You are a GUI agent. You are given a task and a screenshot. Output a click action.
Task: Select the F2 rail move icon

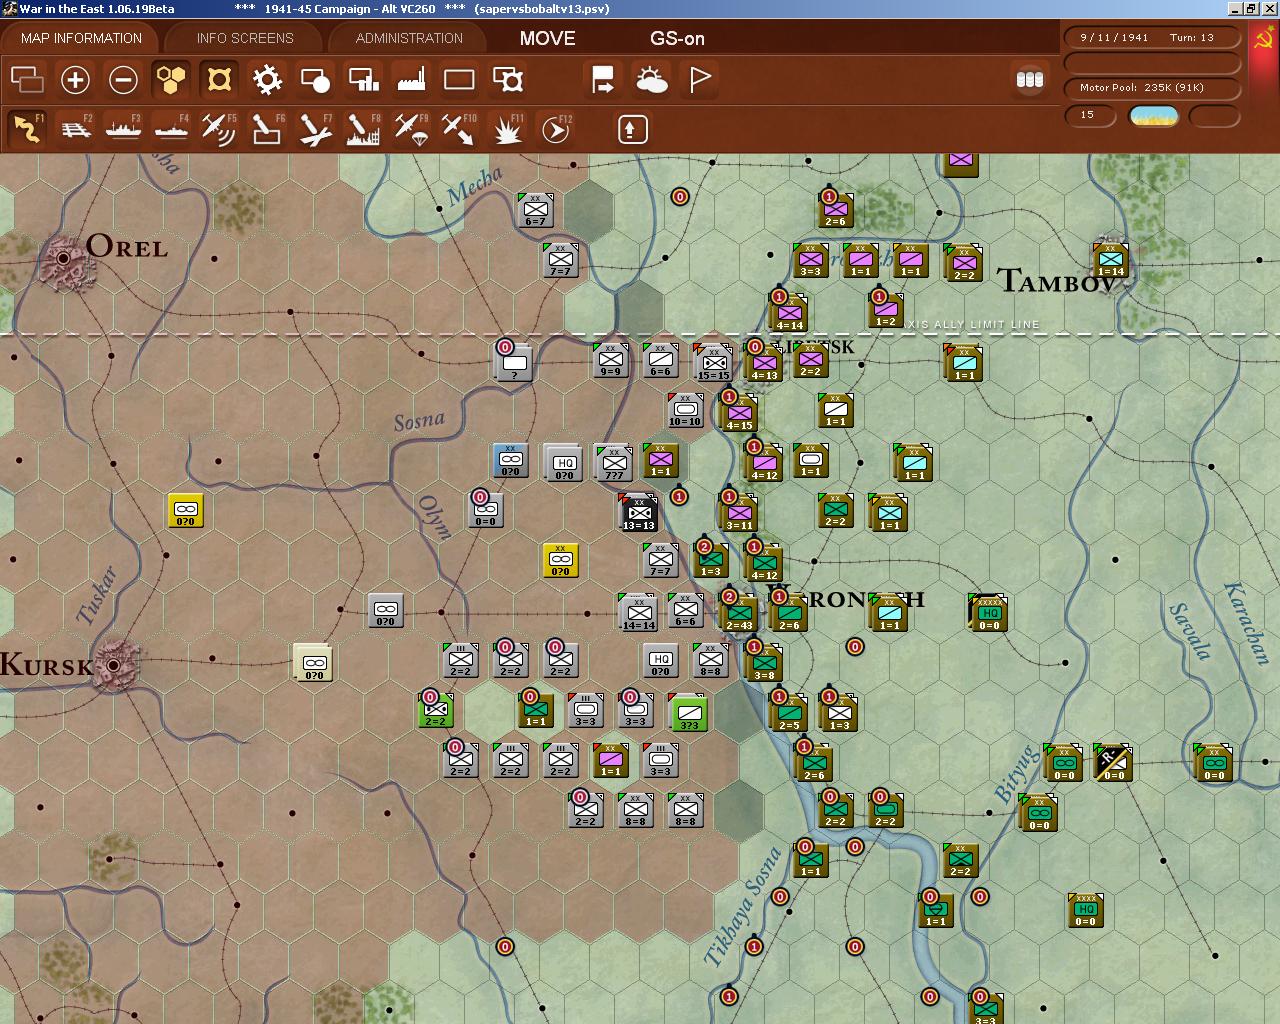76,129
